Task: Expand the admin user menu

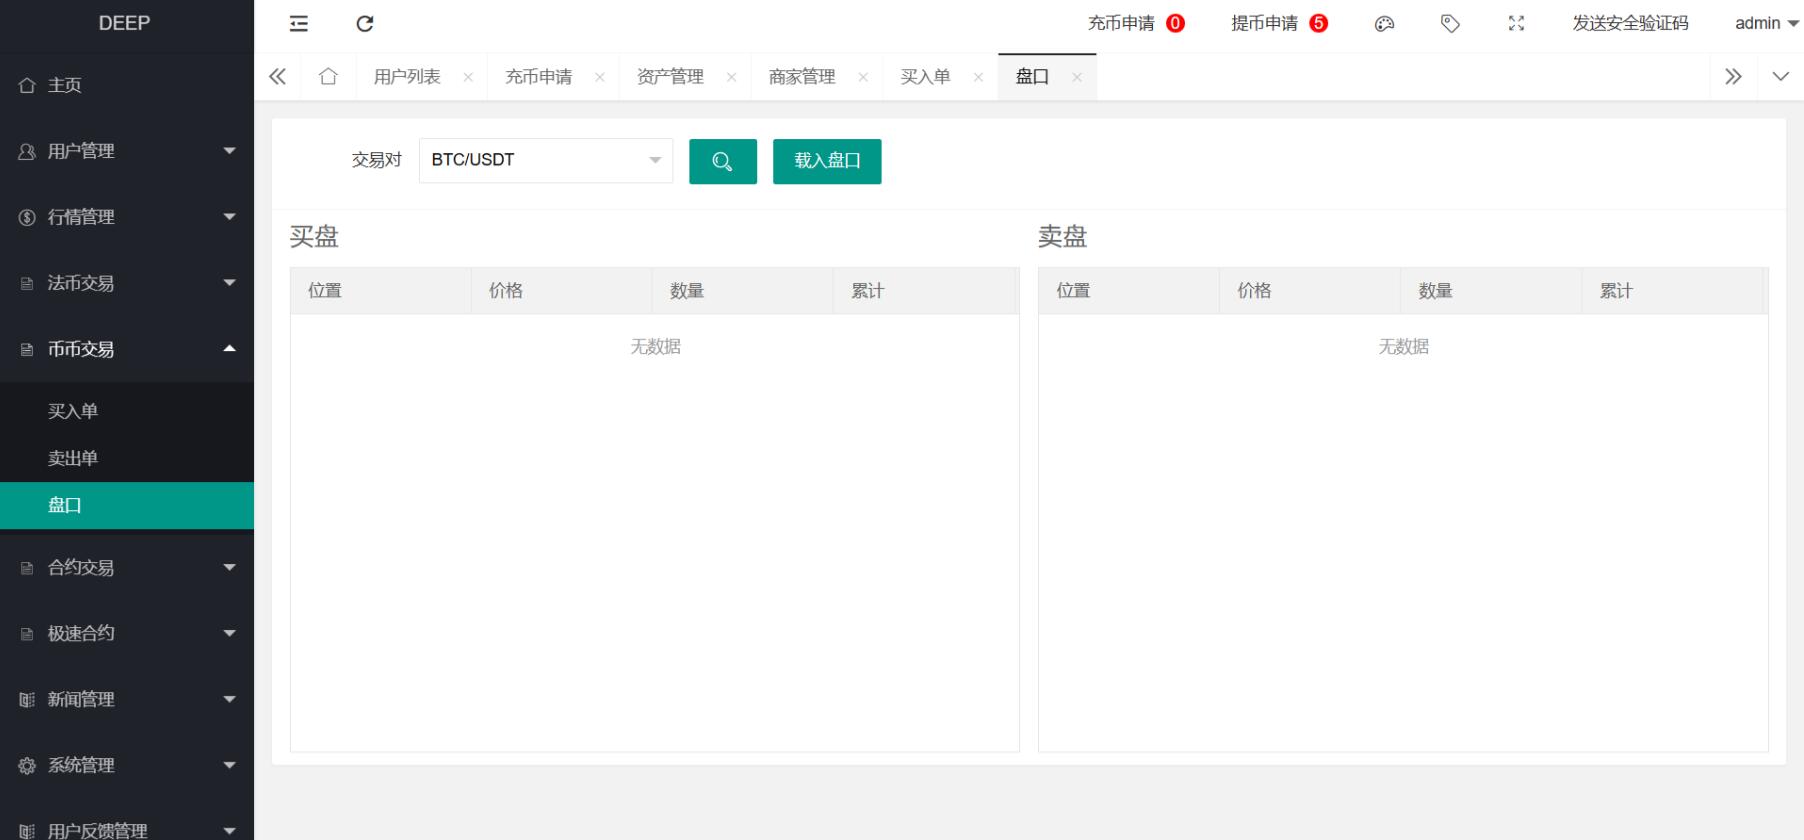Action: tap(1765, 24)
